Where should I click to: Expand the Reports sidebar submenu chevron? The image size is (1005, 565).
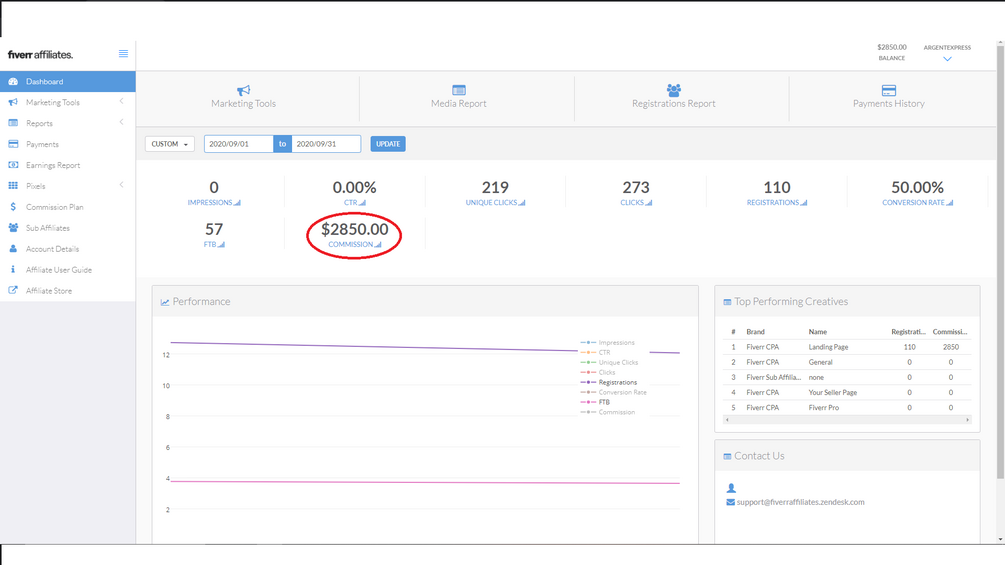point(121,122)
